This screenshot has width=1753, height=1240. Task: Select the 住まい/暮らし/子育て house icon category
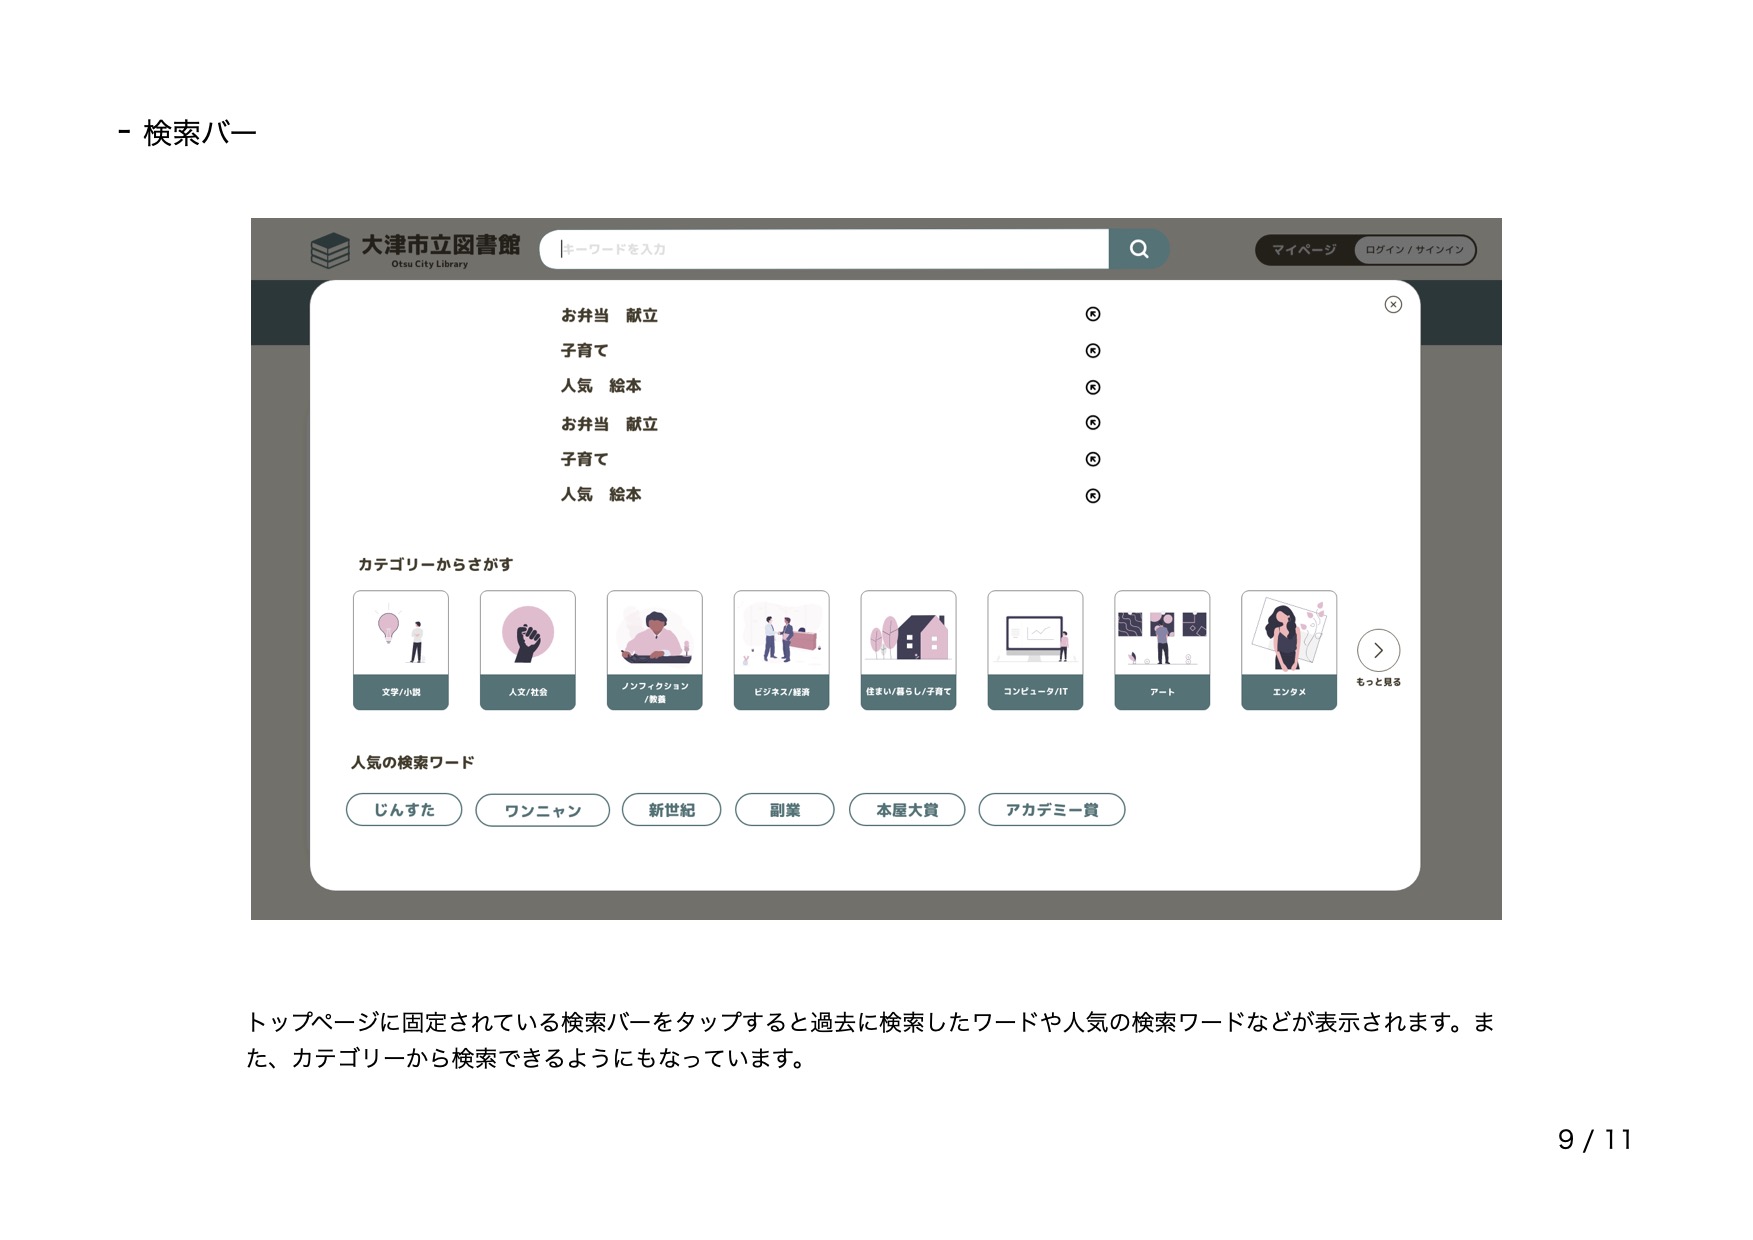click(x=908, y=650)
